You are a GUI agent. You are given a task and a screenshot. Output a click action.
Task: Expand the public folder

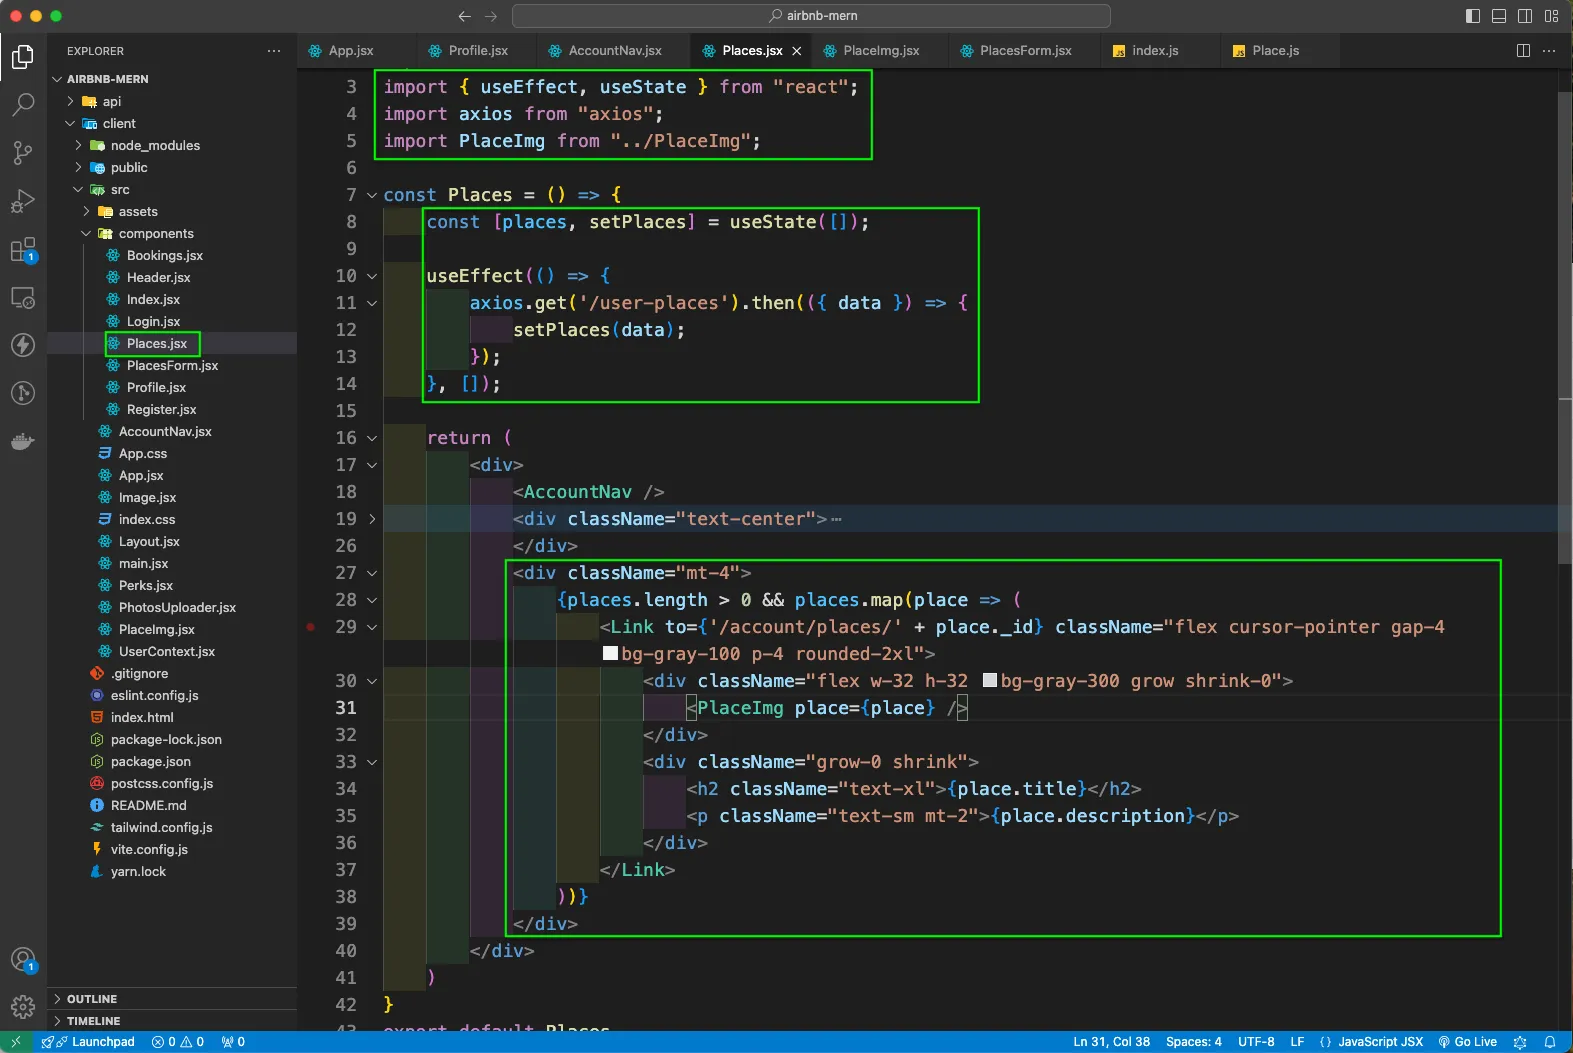(78, 167)
